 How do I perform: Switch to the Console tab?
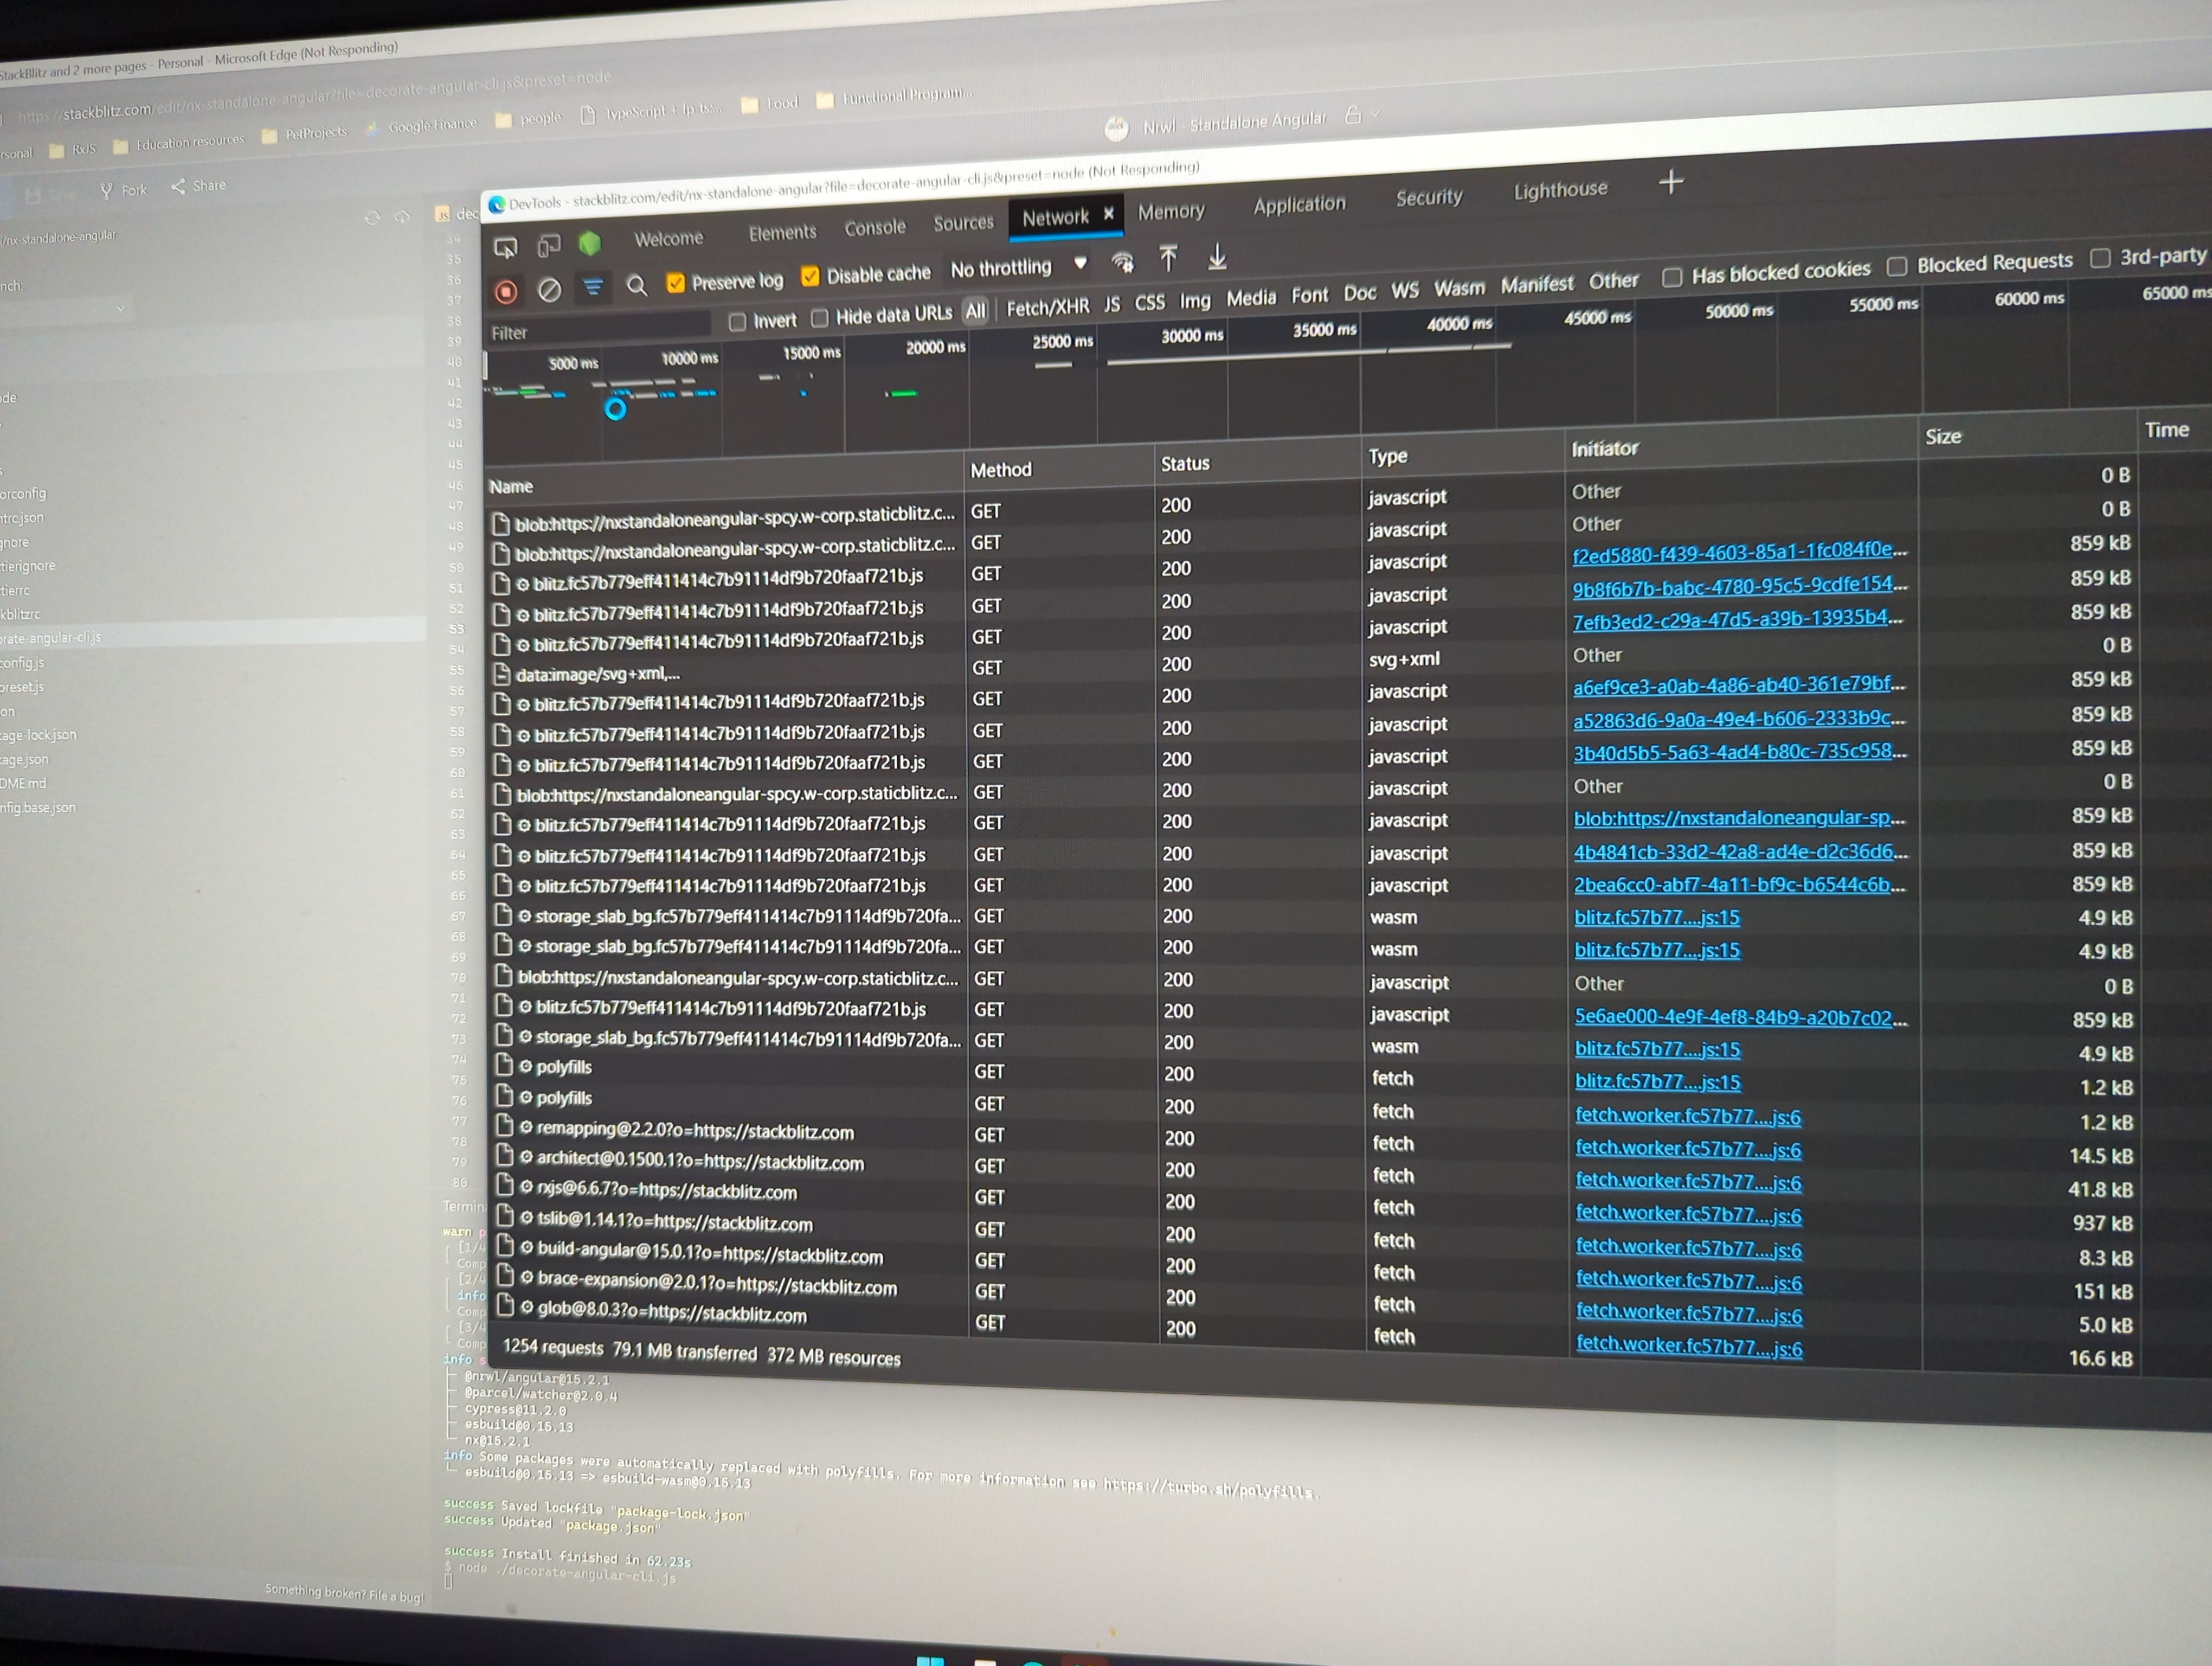click(875, 227)
